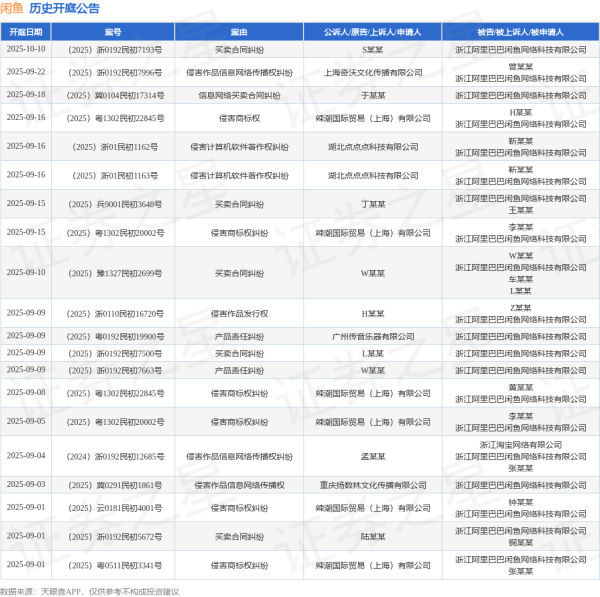This screenshot has width=600, height=597.
Task: Click defendant 车某某
Action: coord(520,279)
